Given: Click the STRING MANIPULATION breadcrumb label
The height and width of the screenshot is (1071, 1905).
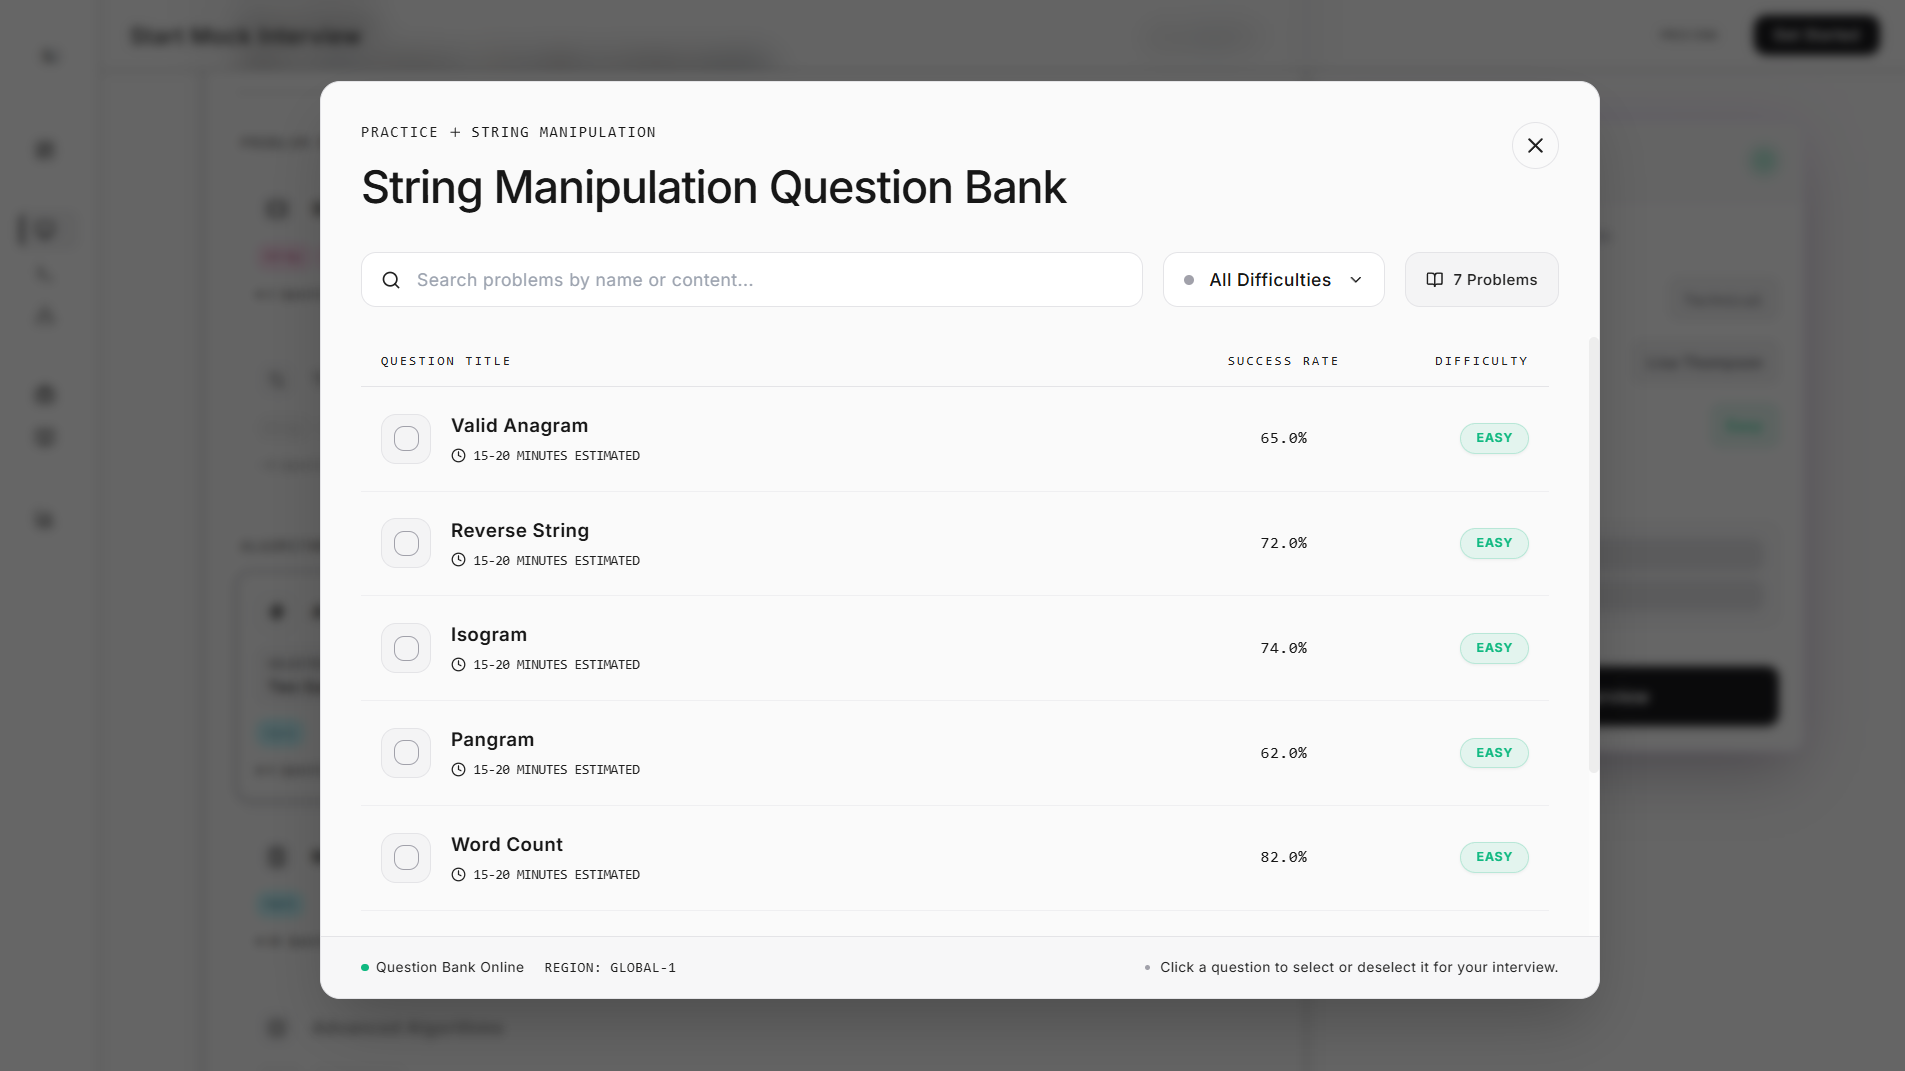Looking at the screenshot, I should pyautogui.click(x=564, y=132).
